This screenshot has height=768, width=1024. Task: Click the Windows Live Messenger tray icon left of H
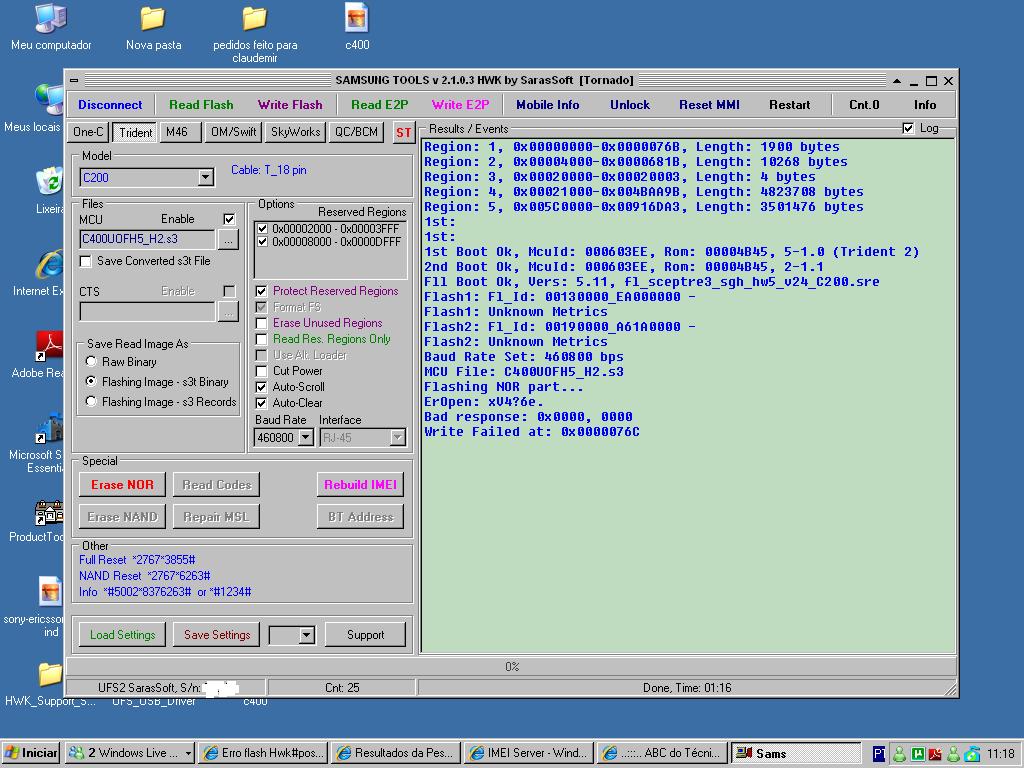[x=899, y=754]
